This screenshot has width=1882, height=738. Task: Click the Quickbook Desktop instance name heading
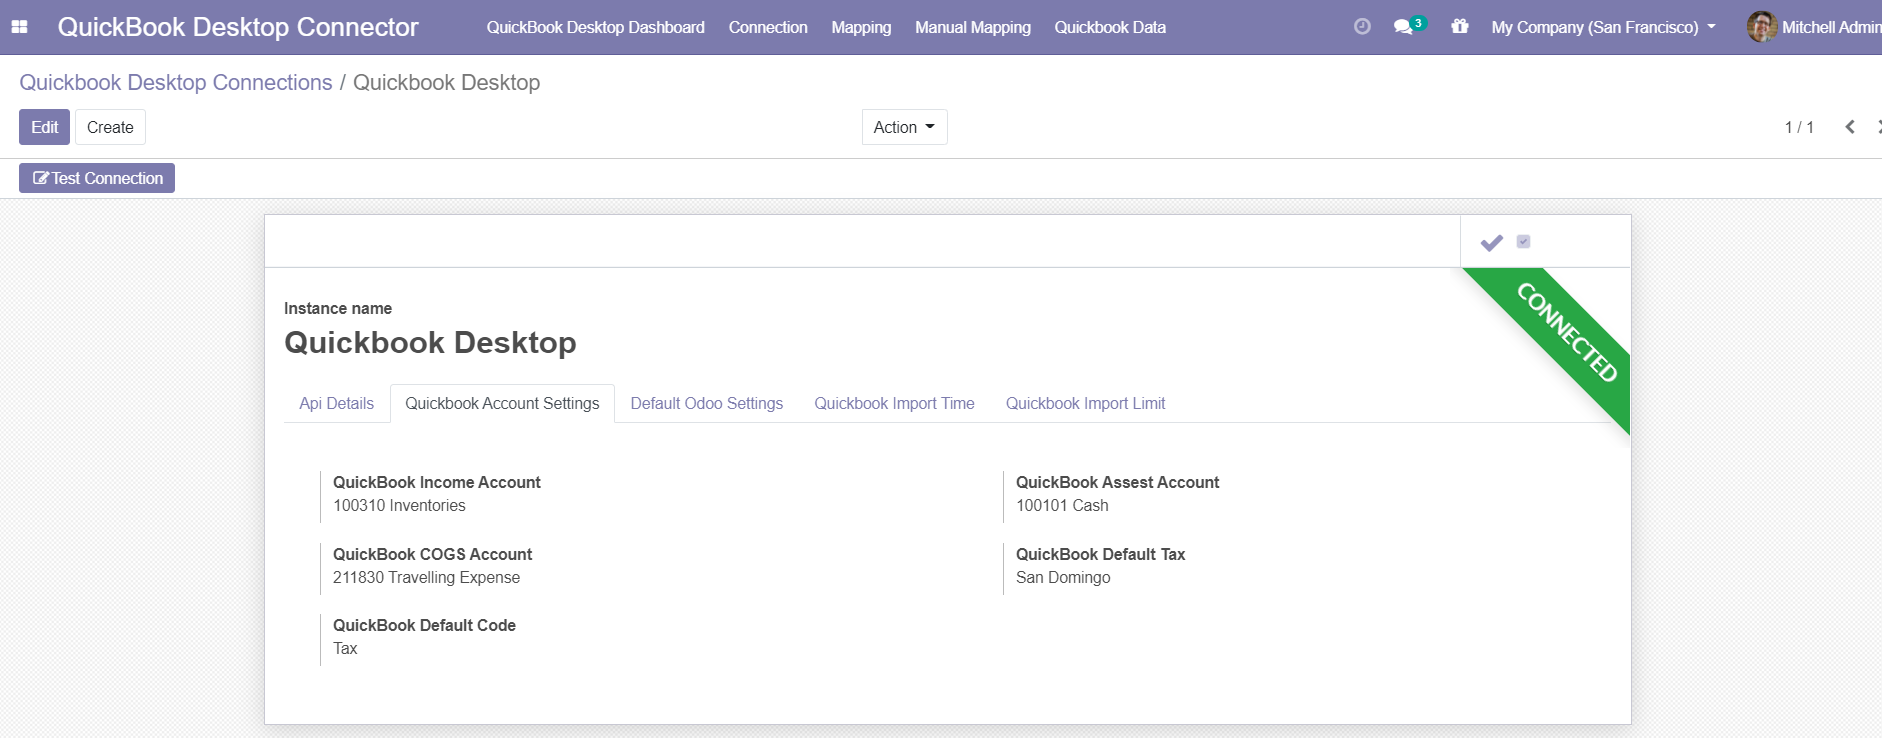pyautogui.click(x=430, y=342)
